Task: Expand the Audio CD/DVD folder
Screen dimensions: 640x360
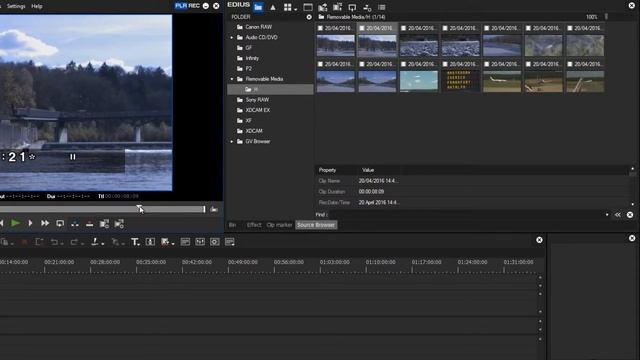Action: coord(232,38)
